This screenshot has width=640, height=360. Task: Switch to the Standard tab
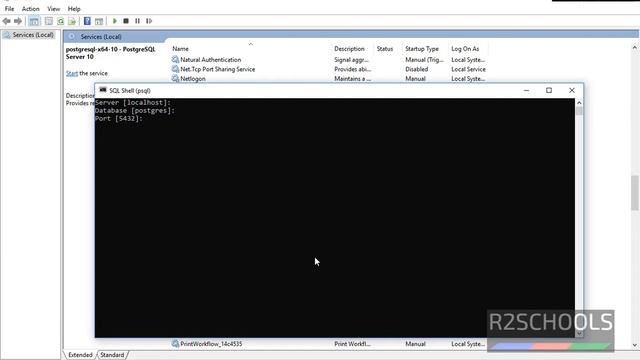[112, 355]
